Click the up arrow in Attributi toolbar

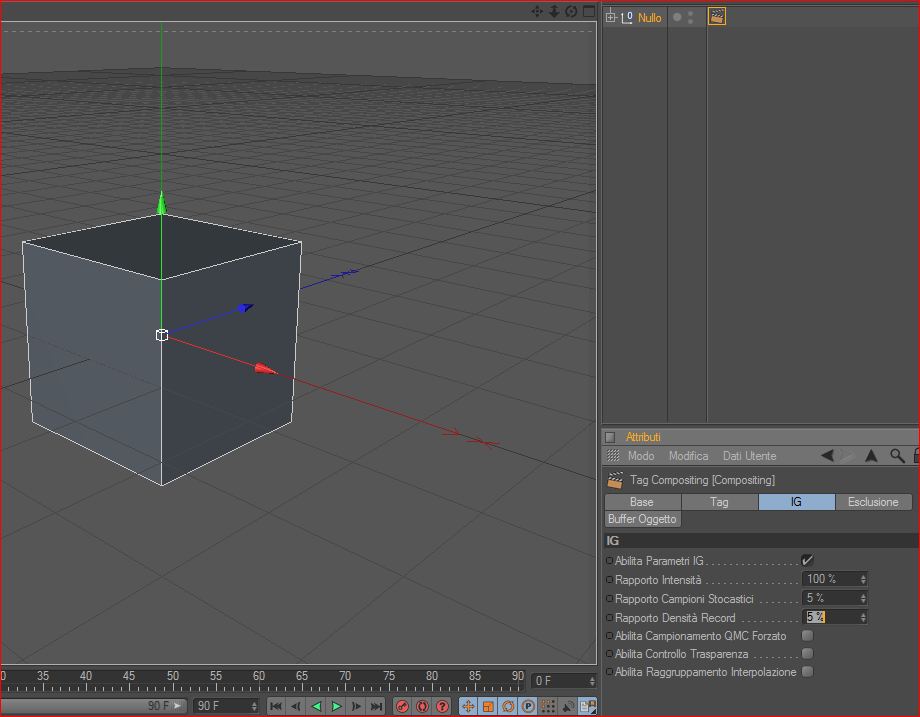pos(871,456)
